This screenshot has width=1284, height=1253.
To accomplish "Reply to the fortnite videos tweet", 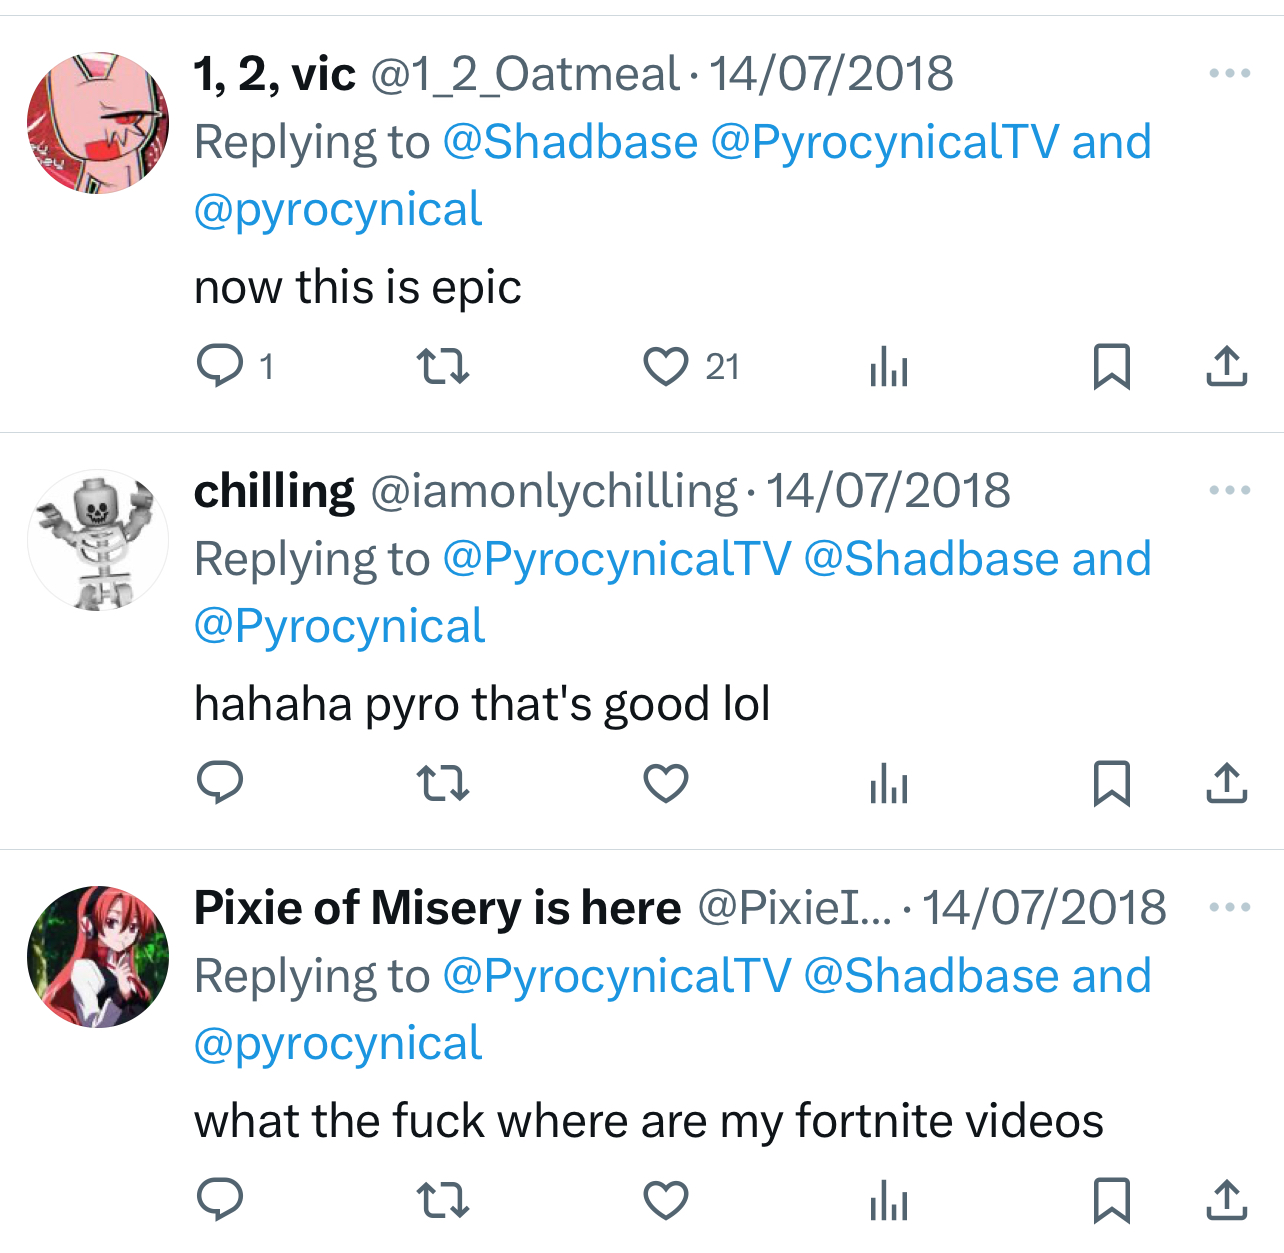I will pos(220,1200).
